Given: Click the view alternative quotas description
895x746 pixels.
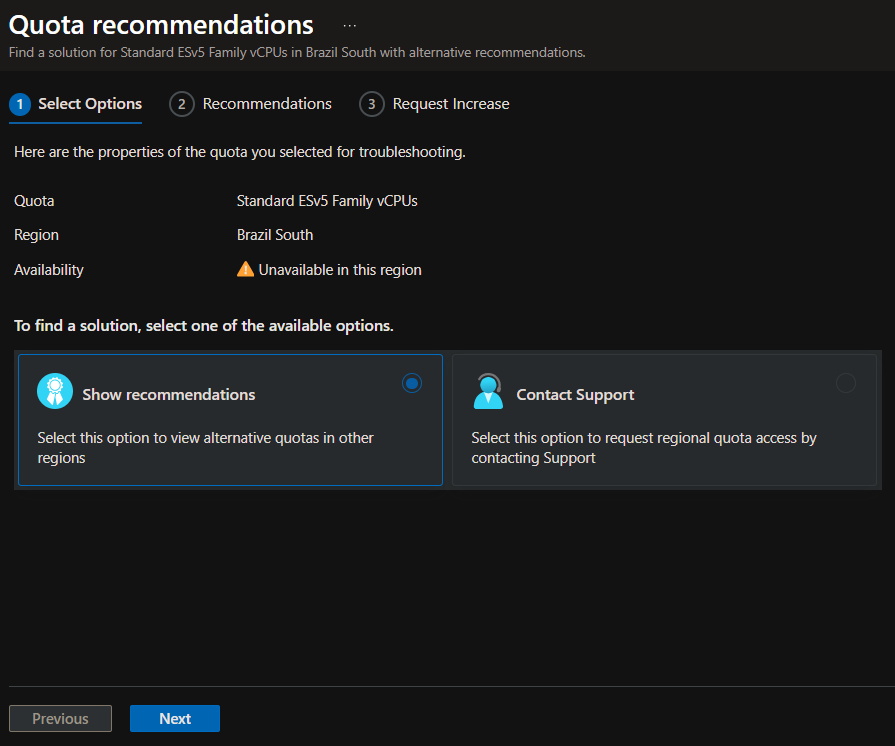Looking at the screenshot, I should coord(205,447).
